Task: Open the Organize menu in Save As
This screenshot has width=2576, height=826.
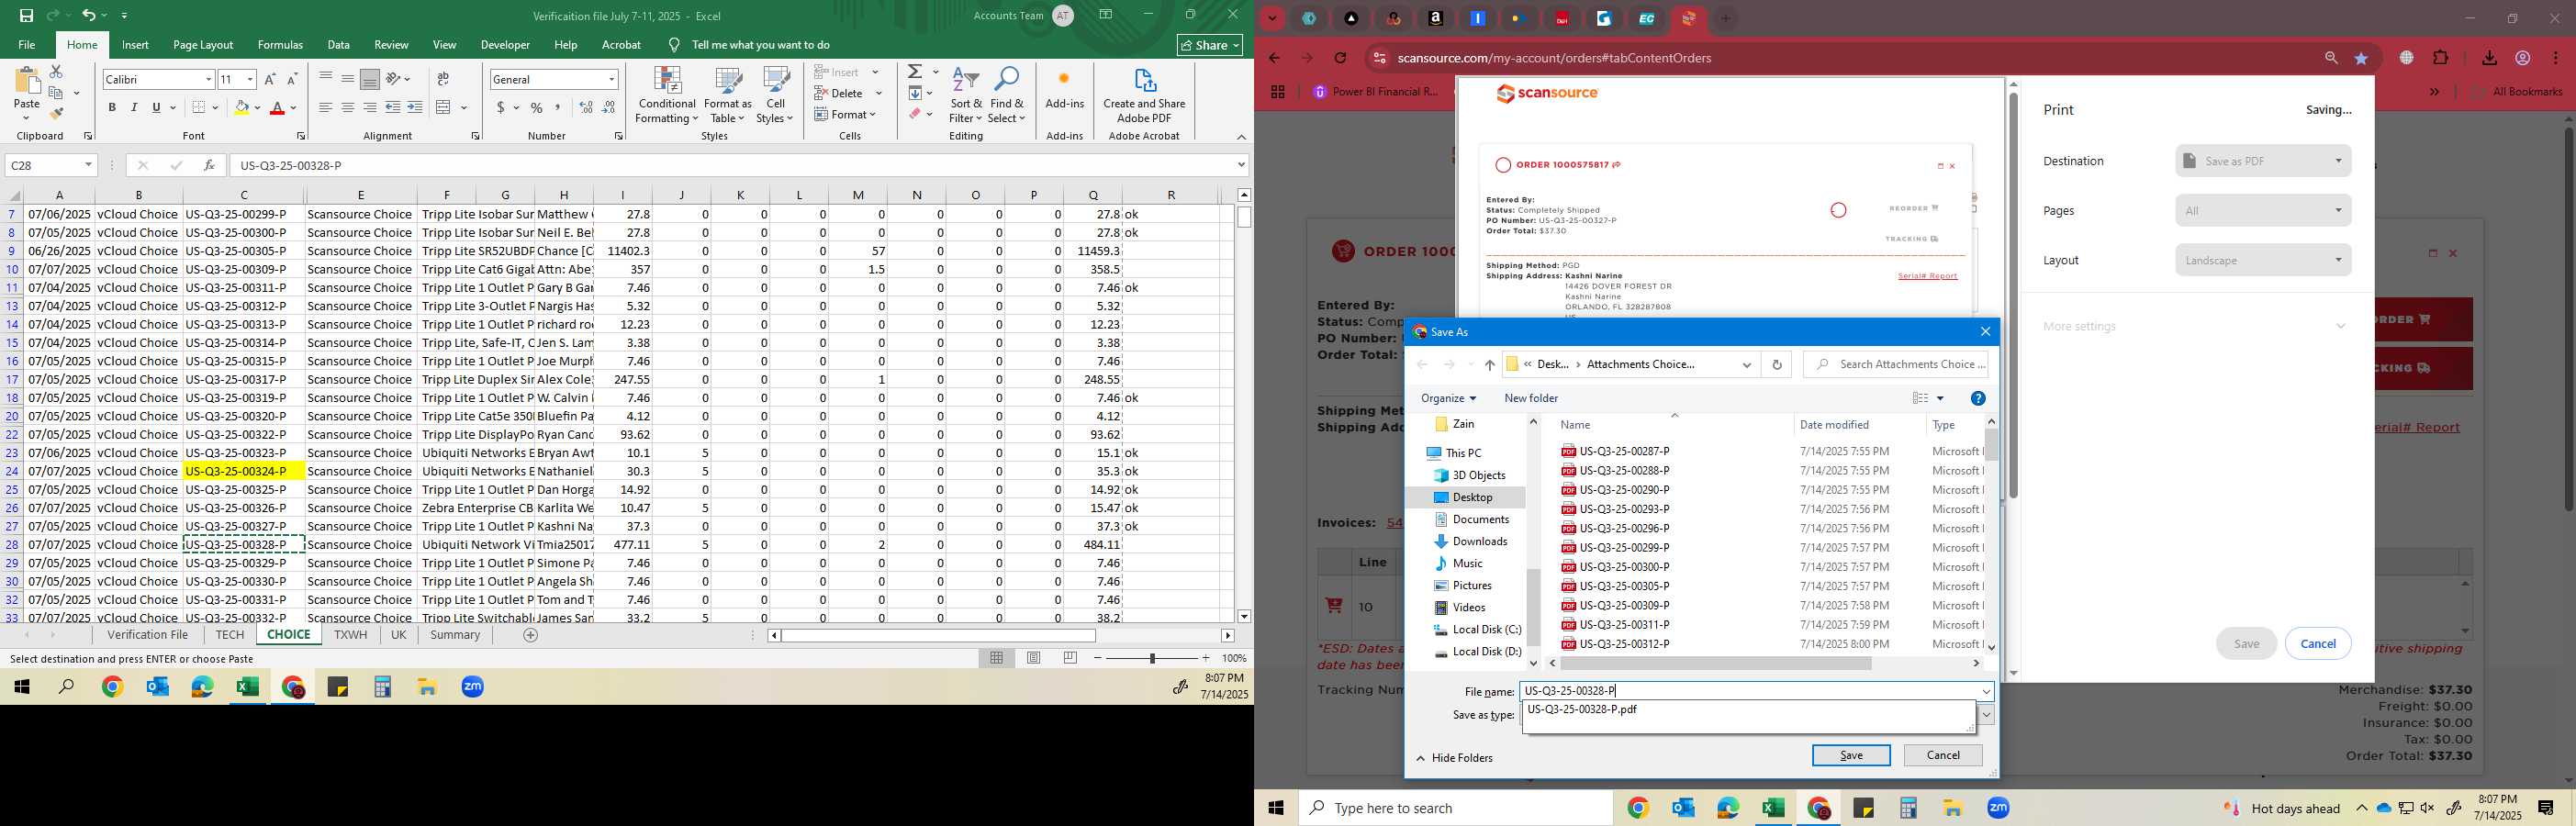Action: (x=1448, y=398)
